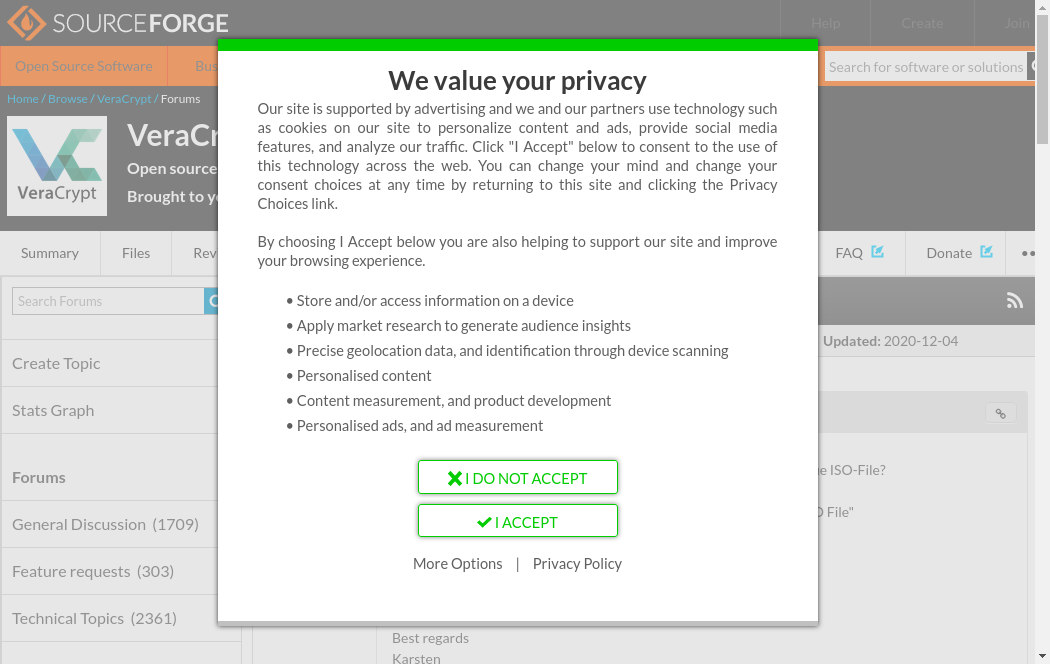The image size is (1050, 664).
Task: Open the Help menu
Action: (x=825, y=23)
